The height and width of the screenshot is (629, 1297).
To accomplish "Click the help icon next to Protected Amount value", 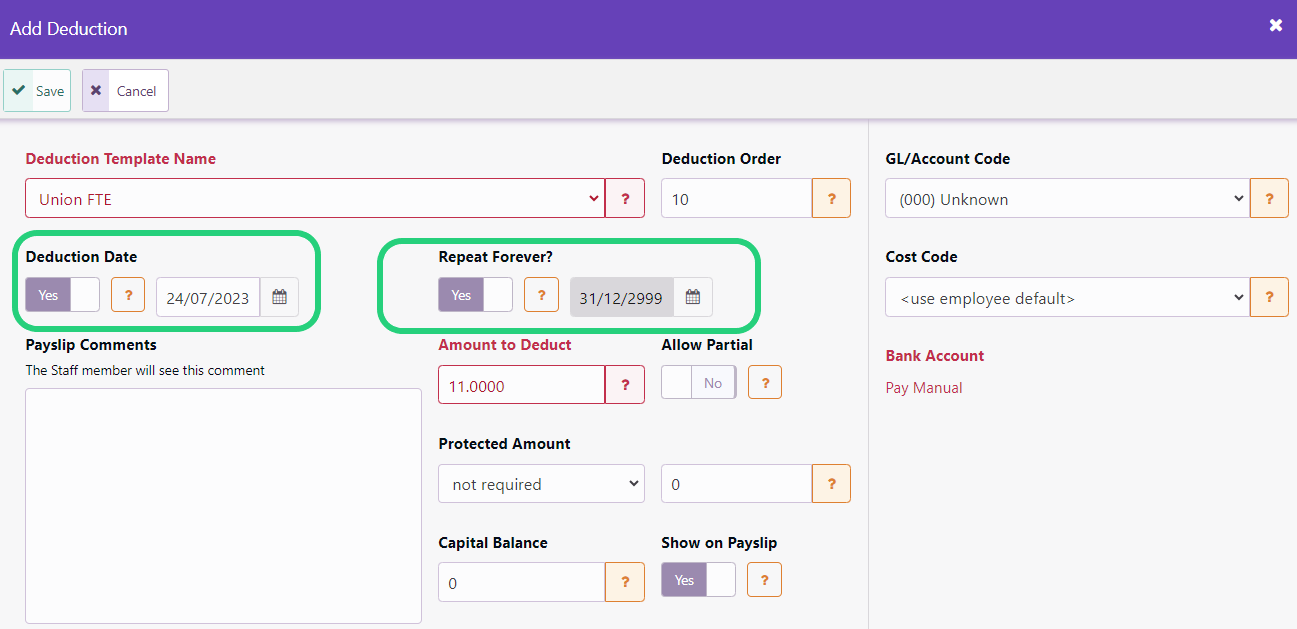I will pos(832,483).
